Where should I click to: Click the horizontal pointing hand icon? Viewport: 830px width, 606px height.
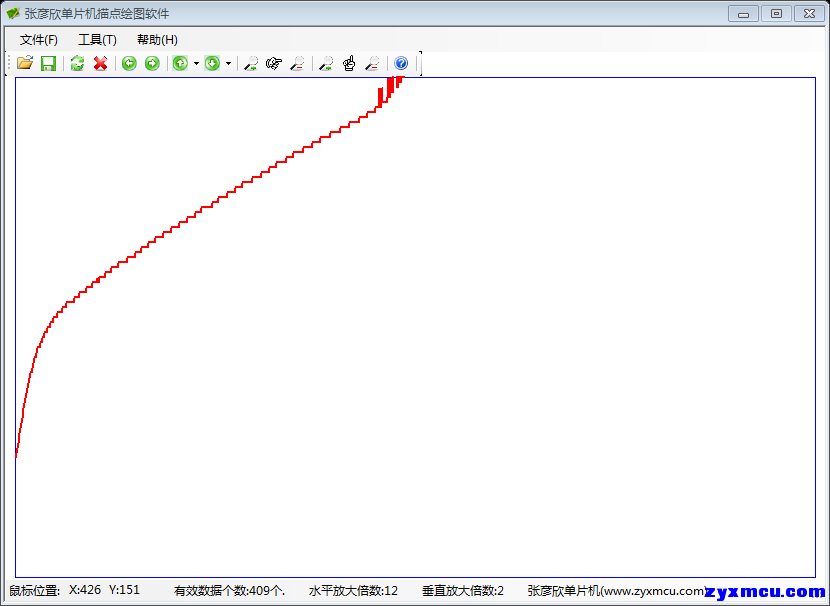[274, 64]
